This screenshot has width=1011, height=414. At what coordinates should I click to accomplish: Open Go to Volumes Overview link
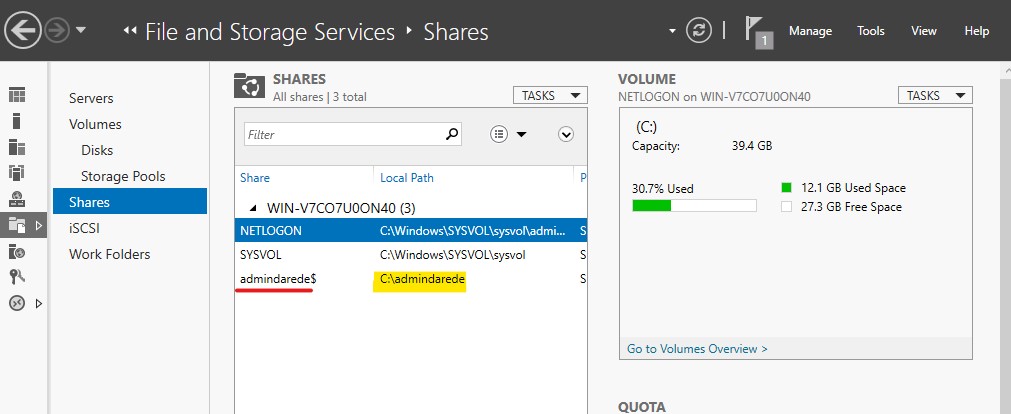[x=697, y=349]
